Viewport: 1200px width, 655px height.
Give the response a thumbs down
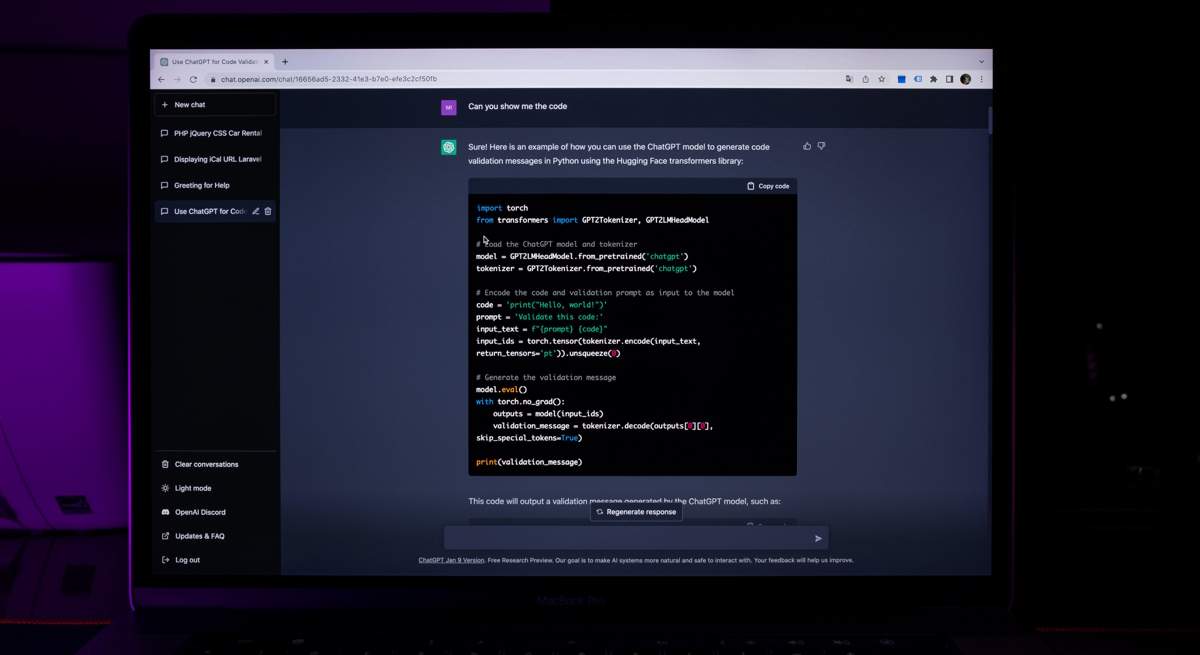click(x=821, y=146)
